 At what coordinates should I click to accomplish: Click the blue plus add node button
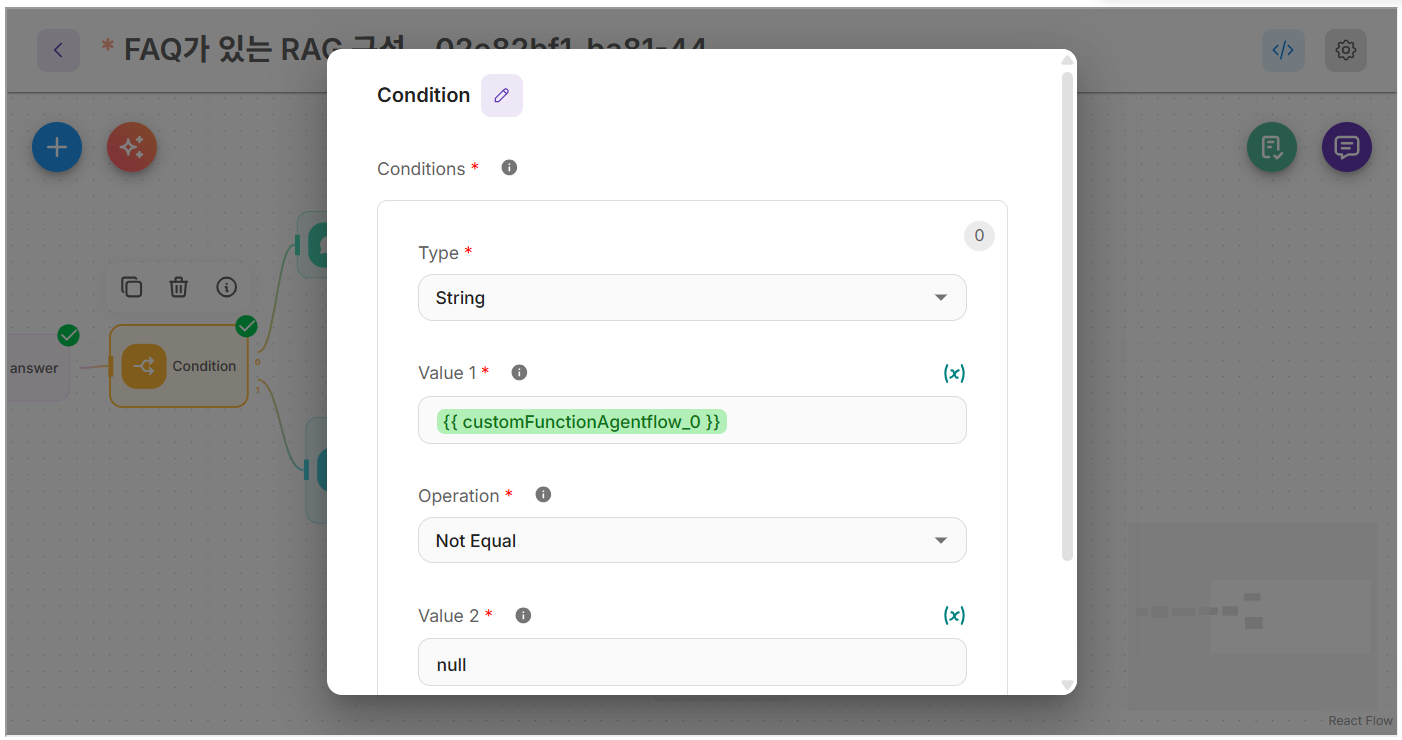click(57, 148)
